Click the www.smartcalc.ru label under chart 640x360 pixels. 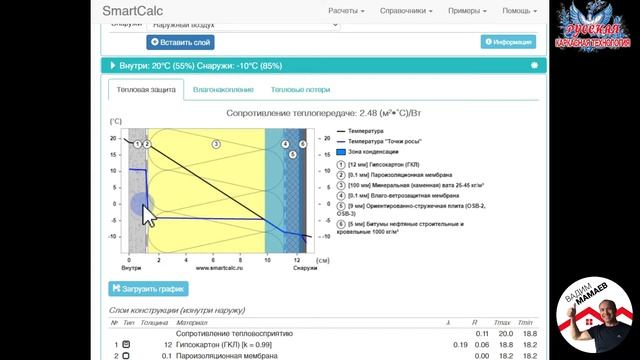[x=219, y=268]
